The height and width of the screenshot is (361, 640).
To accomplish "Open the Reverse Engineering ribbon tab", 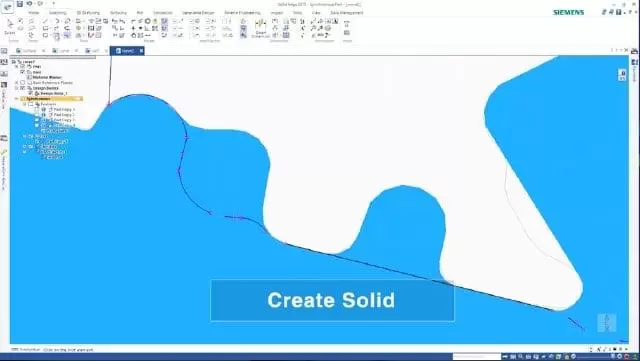I will [x=242, y=13].
